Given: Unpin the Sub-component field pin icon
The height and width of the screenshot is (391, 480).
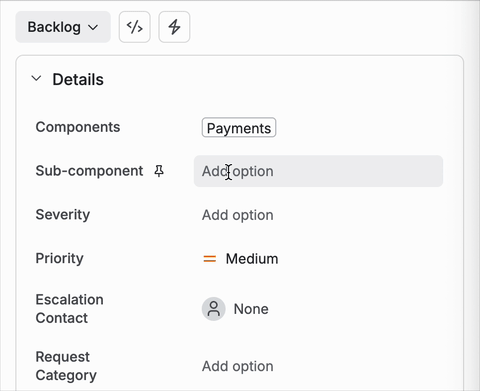Looking at the screenshot, I should pyautogui.click(x=159, y=171).
